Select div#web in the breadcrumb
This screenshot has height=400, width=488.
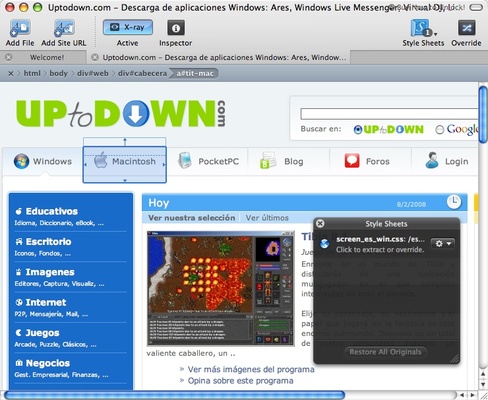[93, 73]
